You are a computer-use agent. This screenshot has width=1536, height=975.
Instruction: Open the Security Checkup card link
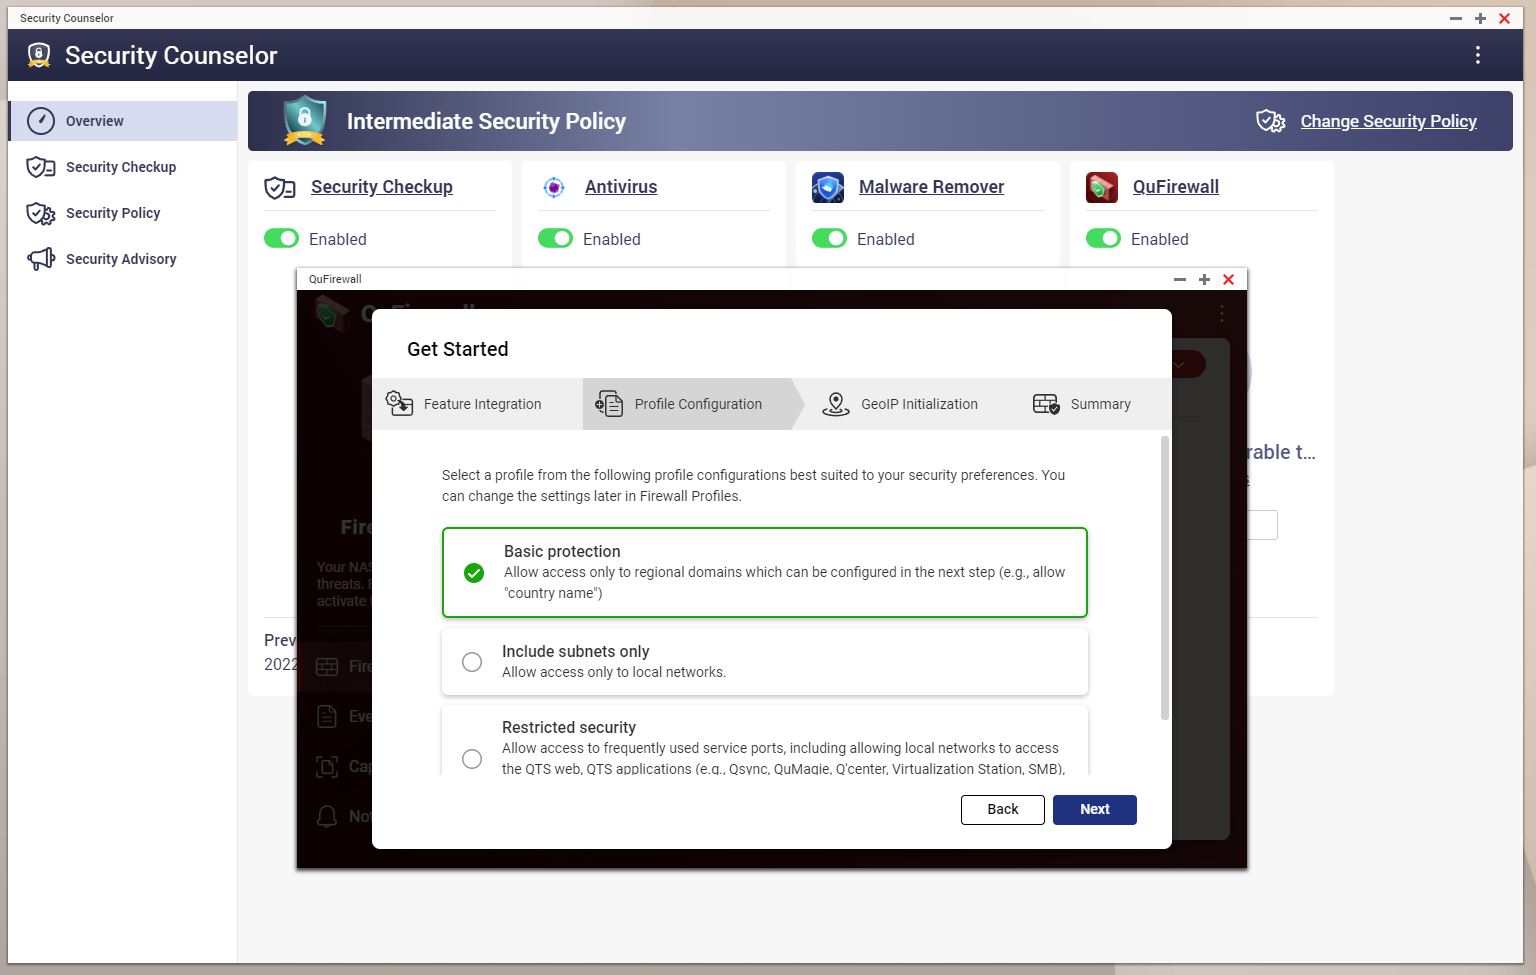coord(382,187)
